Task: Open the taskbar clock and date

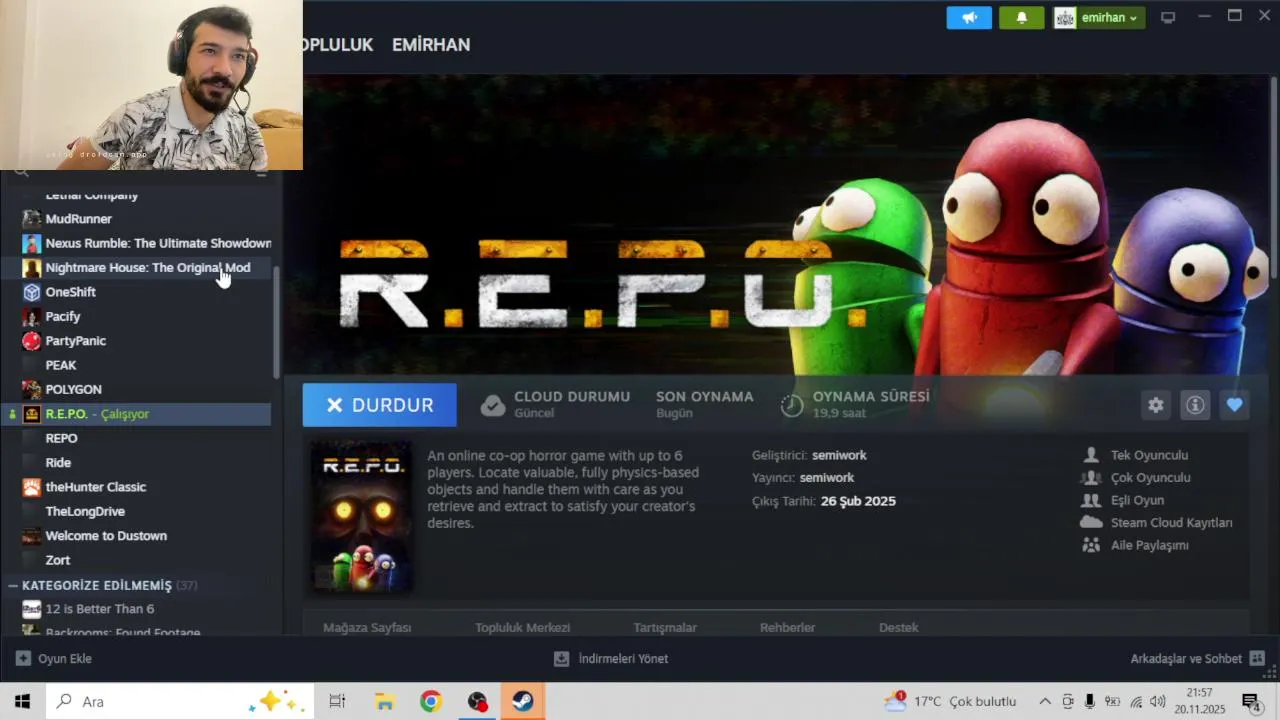Action: [x=1200, y=701]
